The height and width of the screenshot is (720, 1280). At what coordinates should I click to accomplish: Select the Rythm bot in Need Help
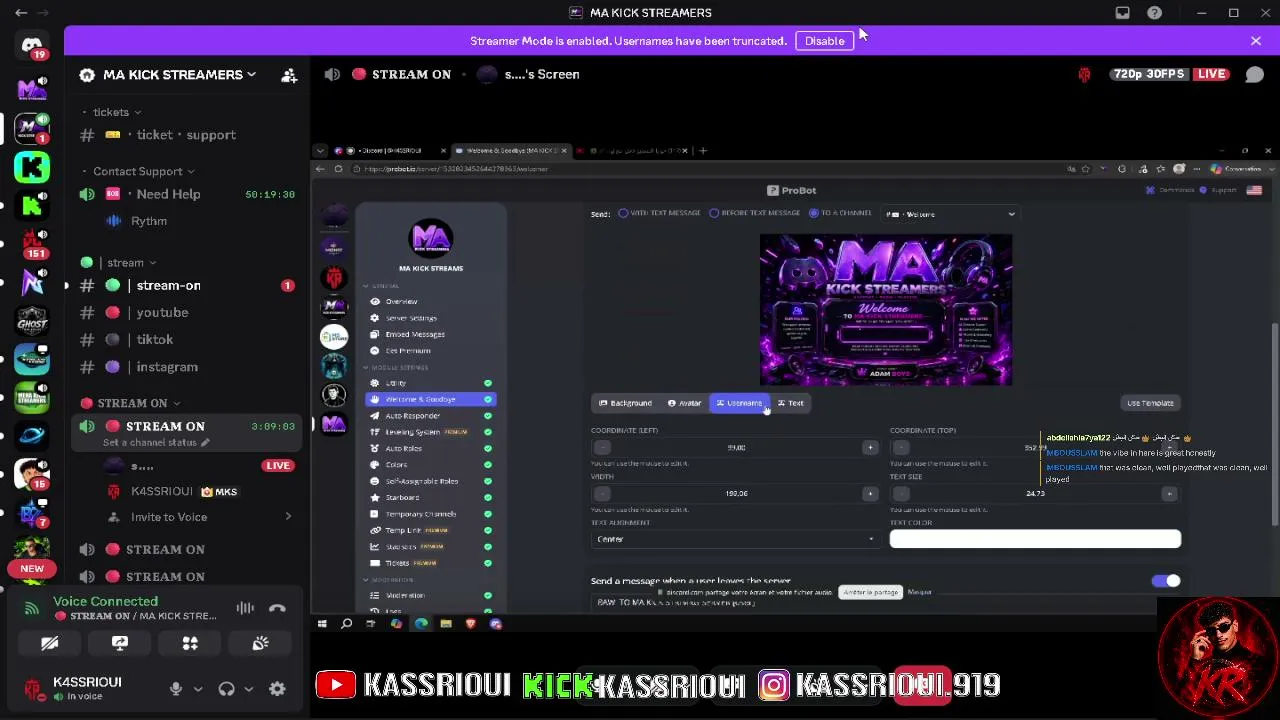187,221
